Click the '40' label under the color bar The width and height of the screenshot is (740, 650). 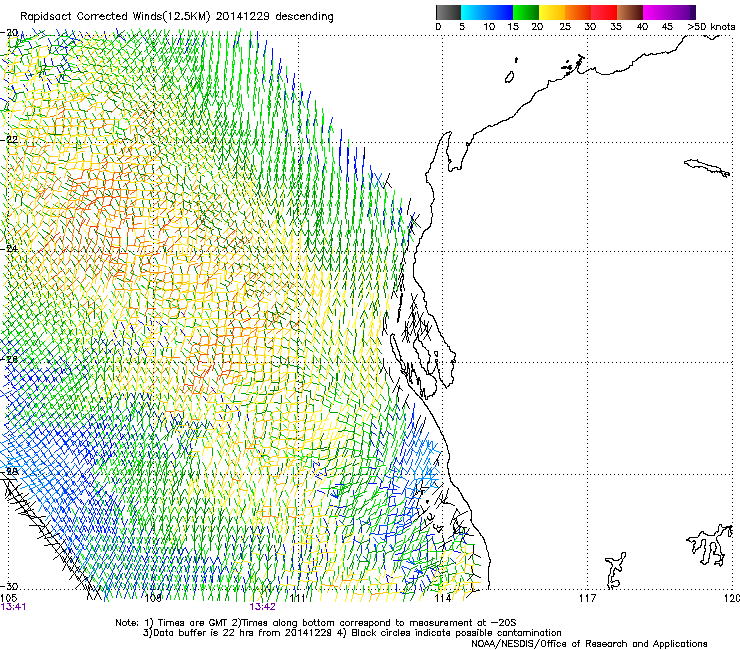642,27
